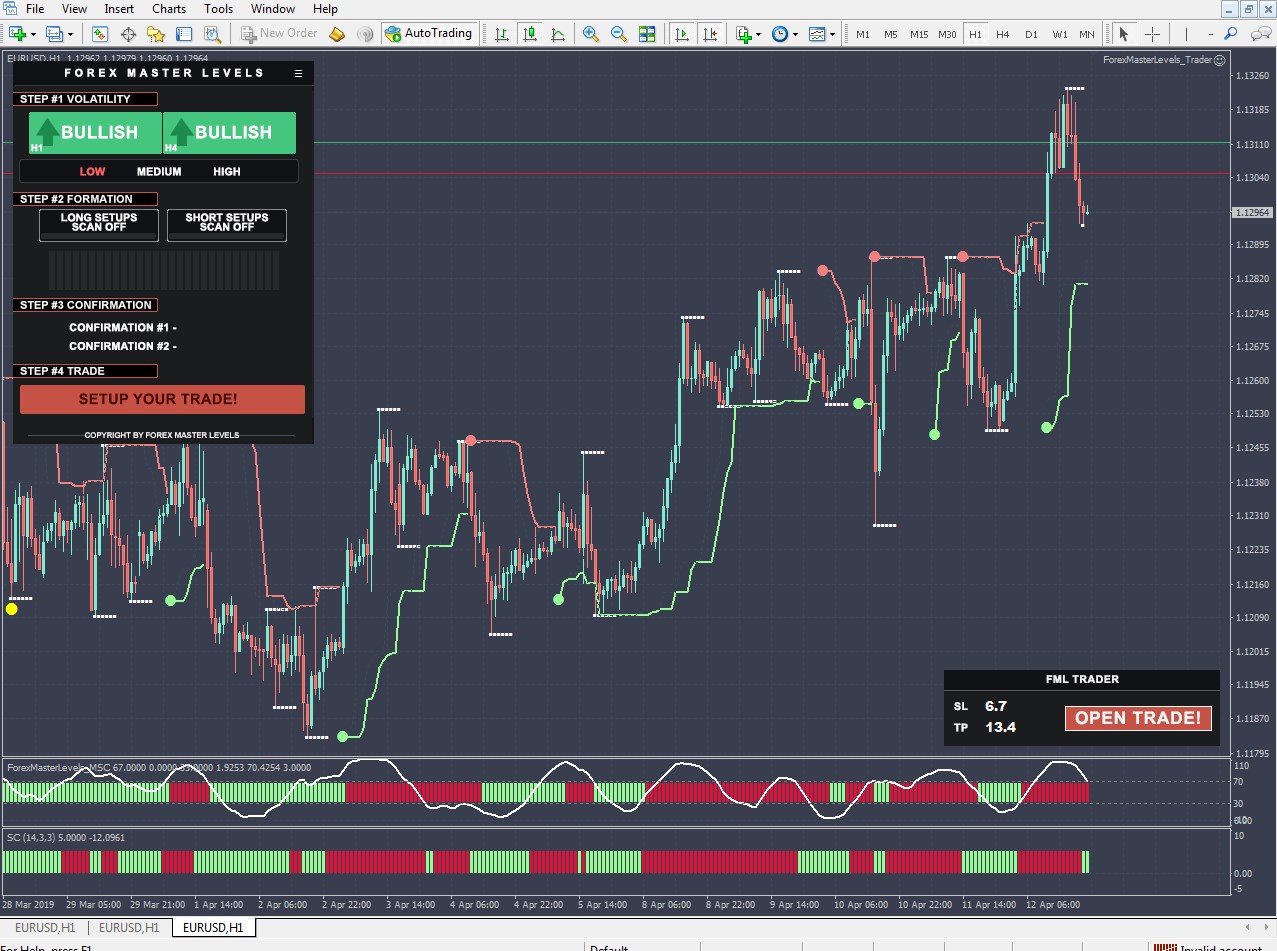Select the M15 timeframe
Image resolution: width=1277 pixels, height=951 pixels.
tap(919, 34)
